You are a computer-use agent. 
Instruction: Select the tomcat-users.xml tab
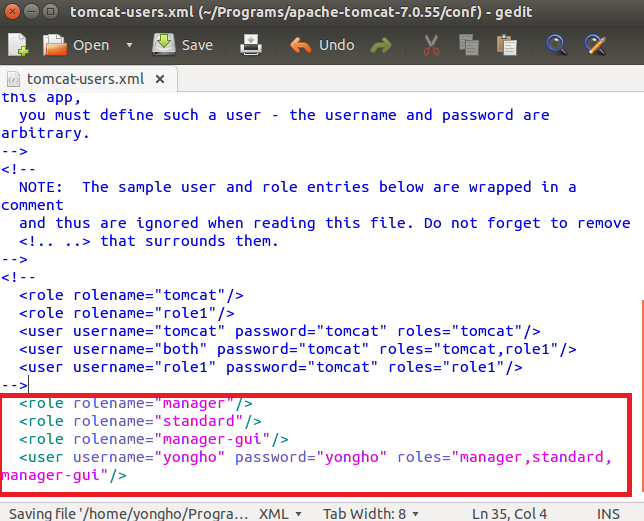(85, 79)
